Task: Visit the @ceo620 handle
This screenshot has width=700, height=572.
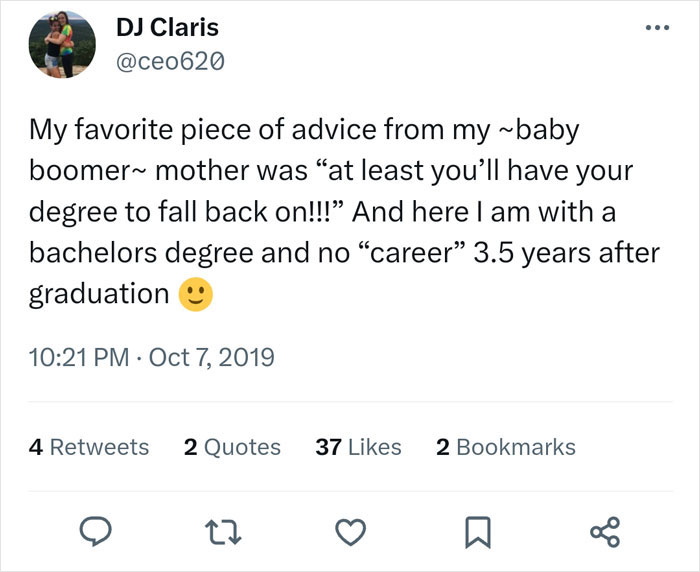Action: 165,61
